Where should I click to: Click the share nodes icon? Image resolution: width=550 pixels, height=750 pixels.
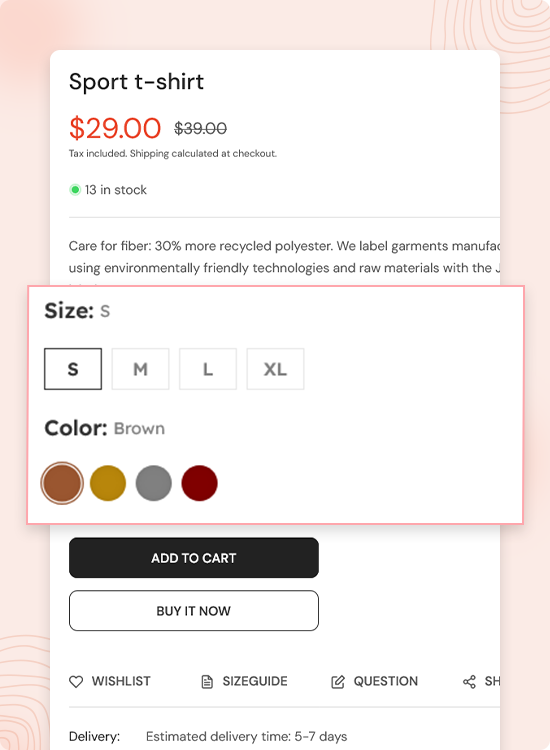tap(469, 682)
